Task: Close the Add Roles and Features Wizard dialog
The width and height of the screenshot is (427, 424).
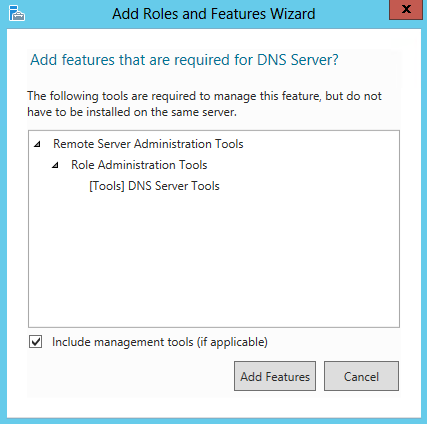Action: click(x=406, y=10)
